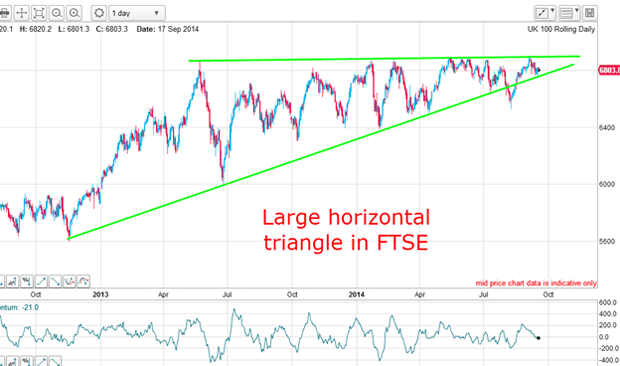Click the percent scale icon on main chart
Screen dimensions: 620x366
click(x=26, y=281)
